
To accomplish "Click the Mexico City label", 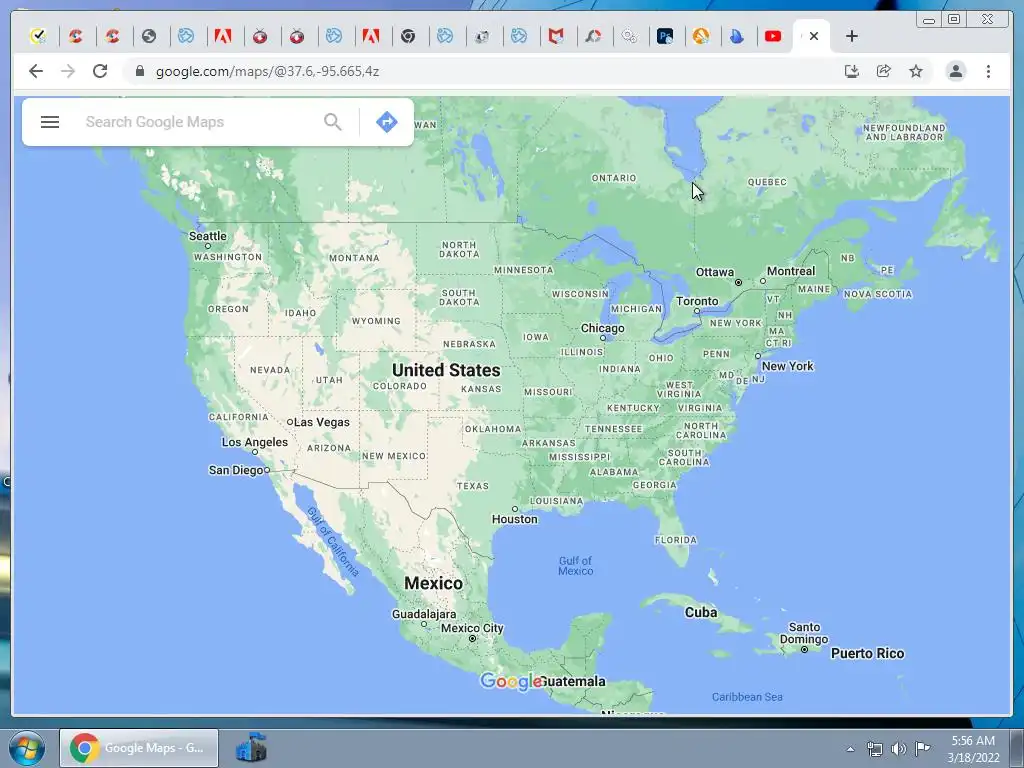I will pyautogui.click(x=472, y=628).
